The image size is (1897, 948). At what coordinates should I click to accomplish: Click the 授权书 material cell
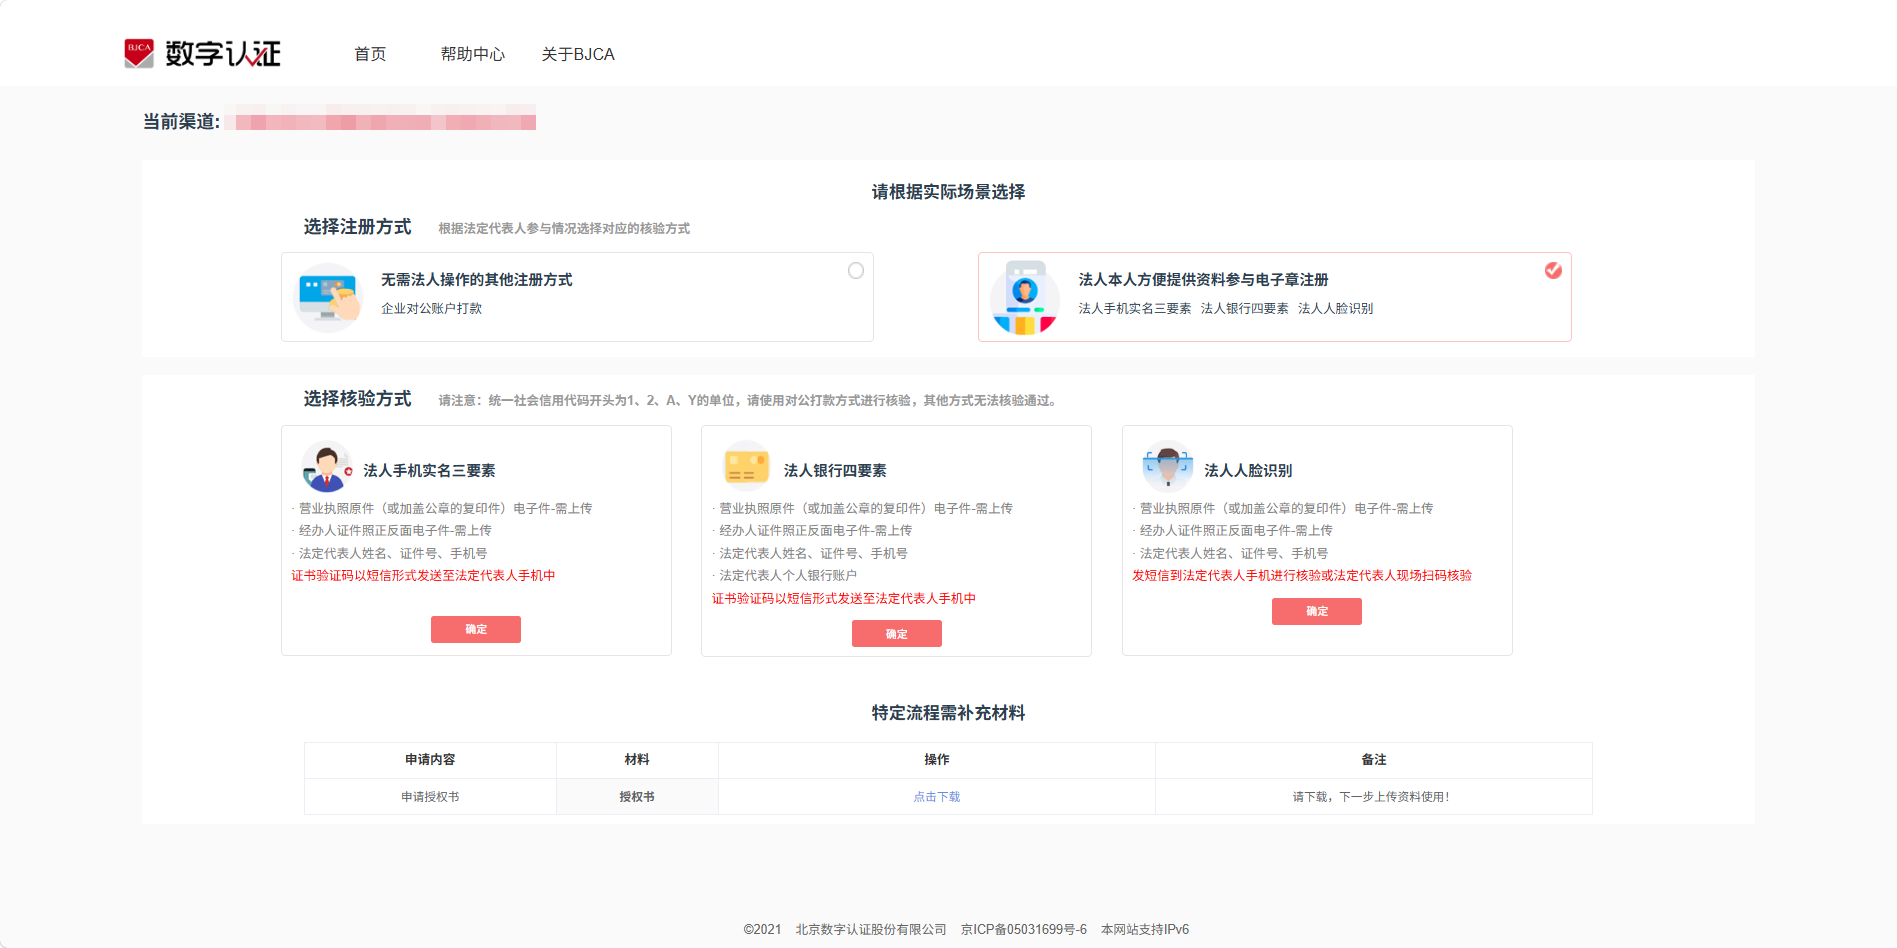click(637, 797)
